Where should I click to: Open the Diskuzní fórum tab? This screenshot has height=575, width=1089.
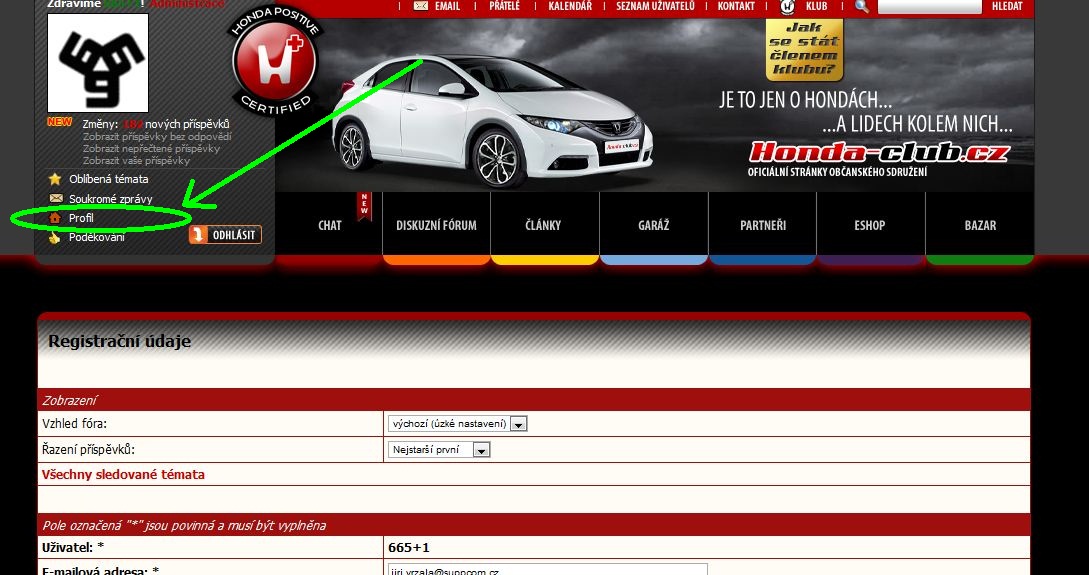(x=436, y=225)
